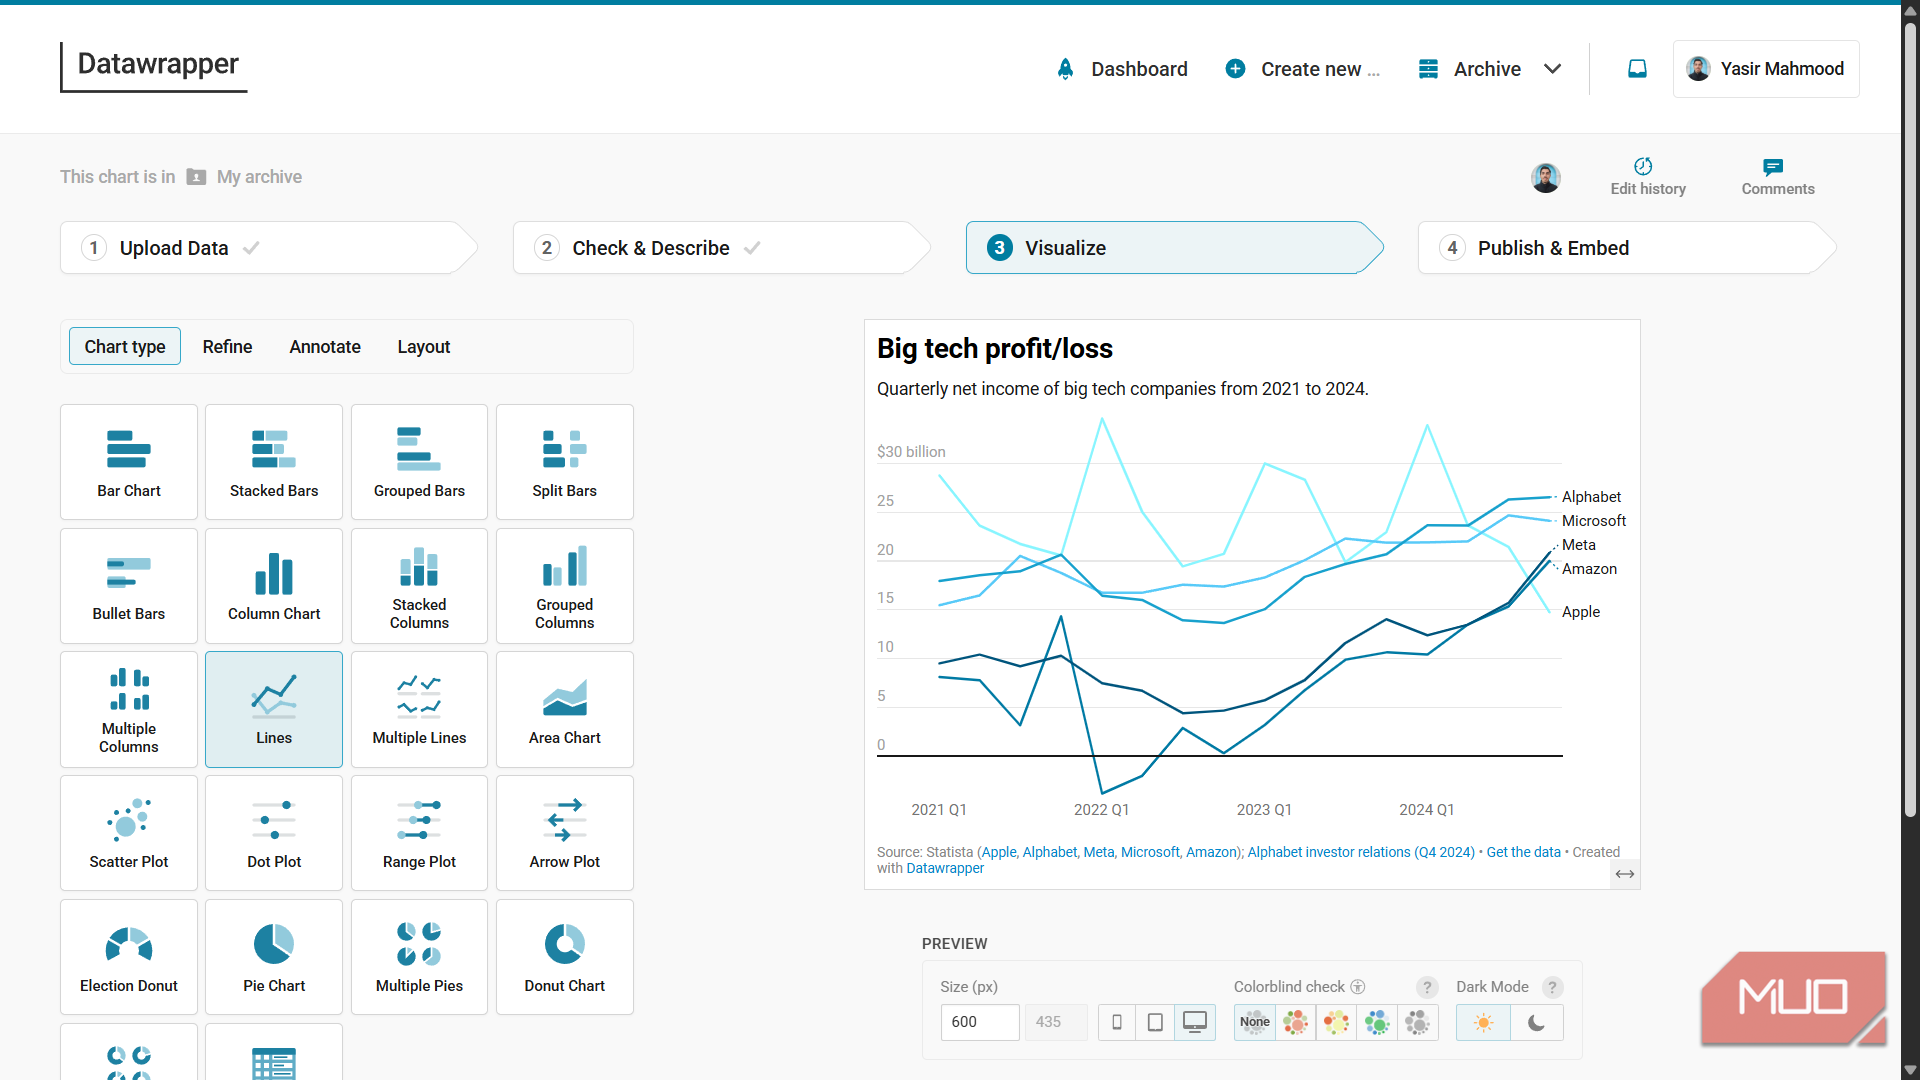
Task: Select the Bar Chart type
Action: point(129,462)
